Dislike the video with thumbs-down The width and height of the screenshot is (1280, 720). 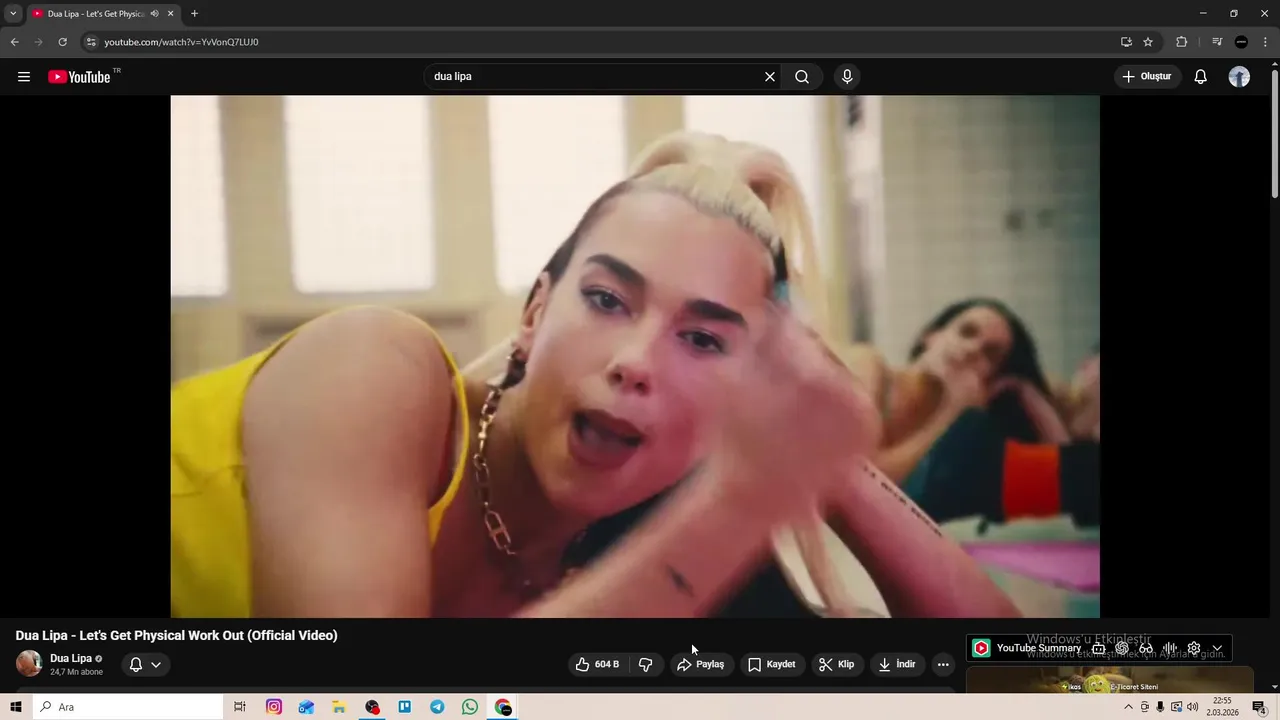click(646, 664)
